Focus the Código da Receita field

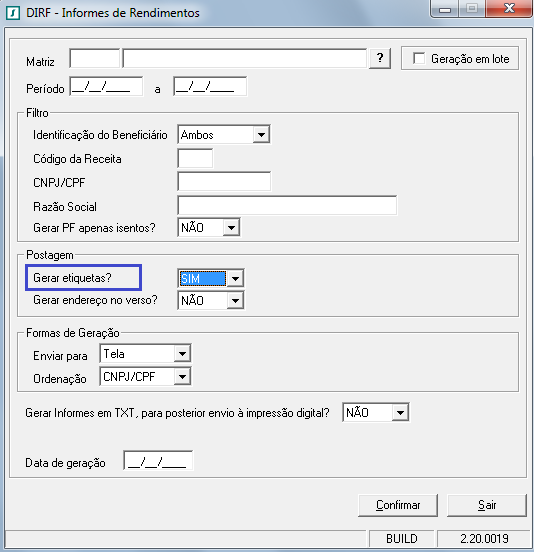point(195,159)
